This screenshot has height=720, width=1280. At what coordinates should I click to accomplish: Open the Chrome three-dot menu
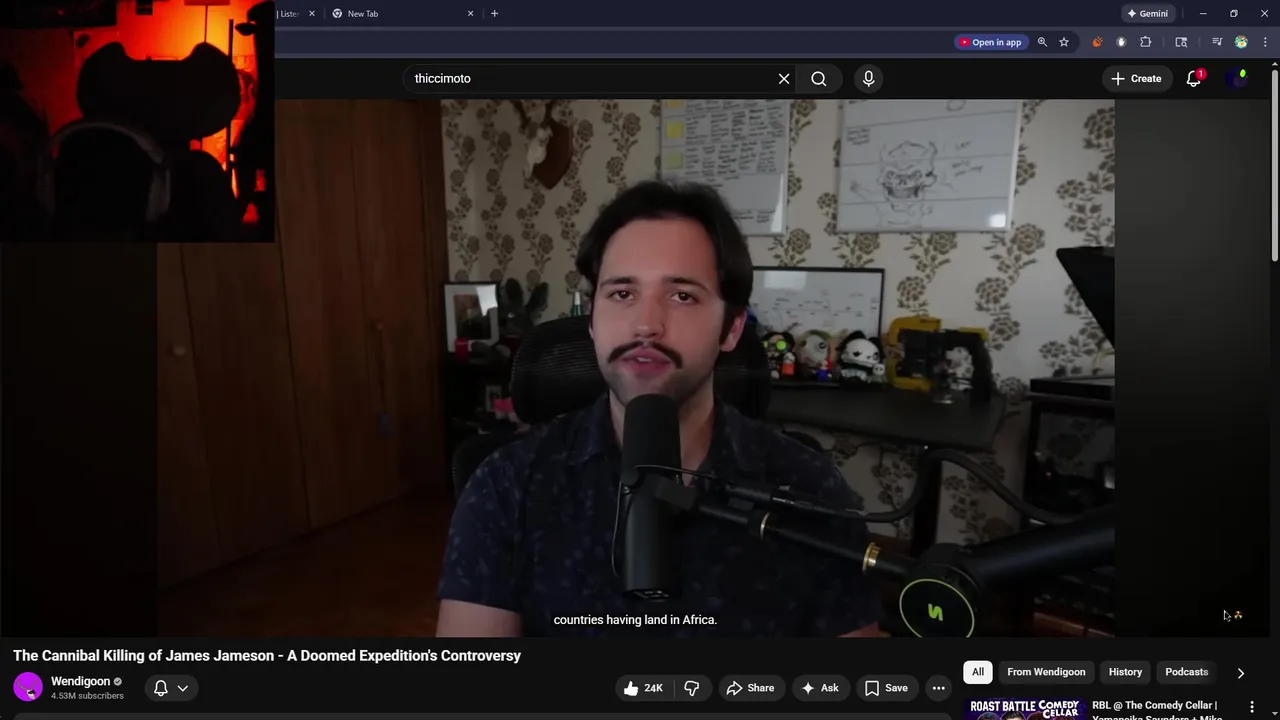coord(1265,42)
